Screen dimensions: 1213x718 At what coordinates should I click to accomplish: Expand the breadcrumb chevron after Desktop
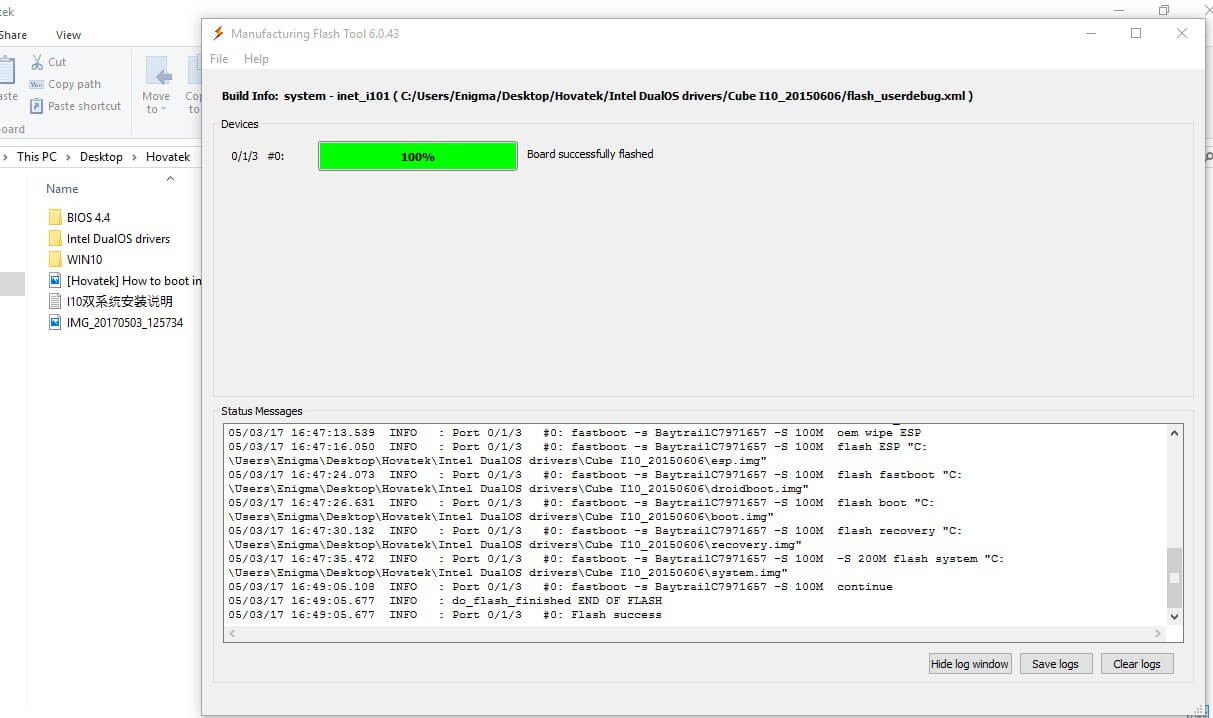(x=133, y=157)
